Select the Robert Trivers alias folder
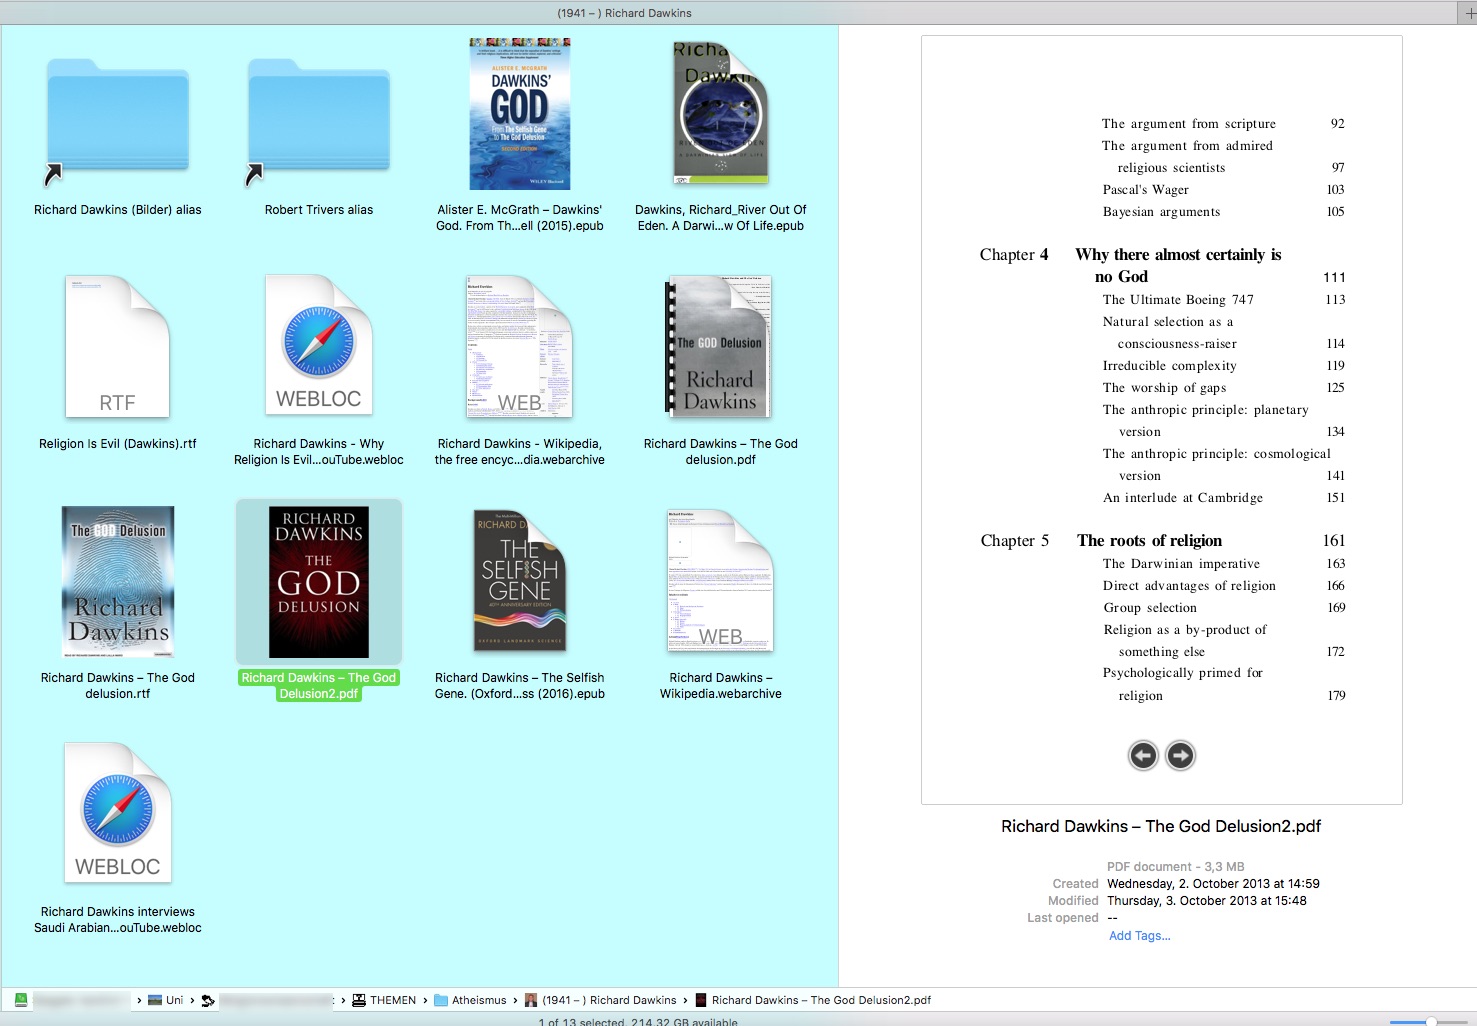This screenshot has height=1026, width=1477. pyautogui.click(x=318, y=120)
